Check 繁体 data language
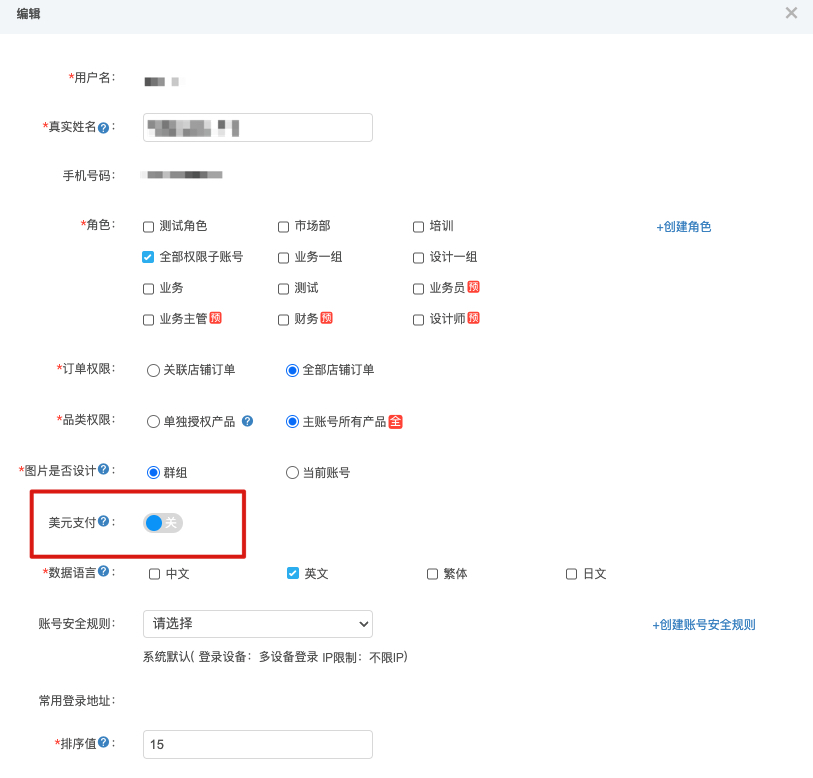The width and height of the screenshot is (813, 778). tap(432, 574)
